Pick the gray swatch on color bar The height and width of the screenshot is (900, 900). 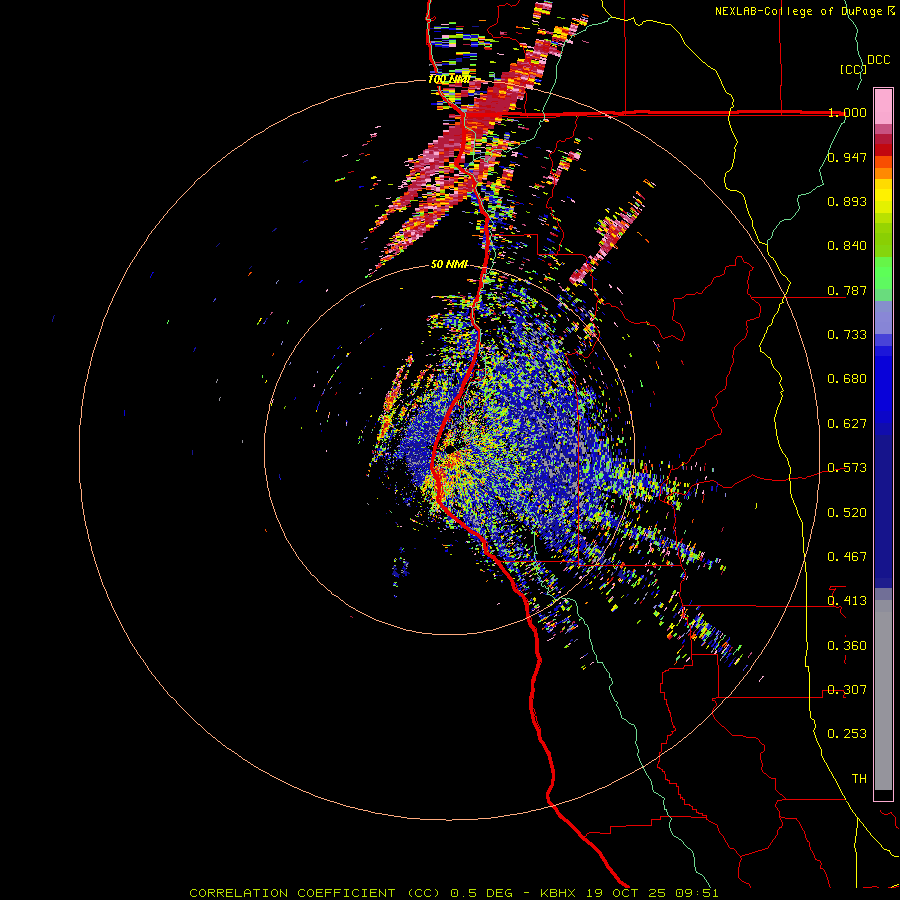[x=883, y=695]
